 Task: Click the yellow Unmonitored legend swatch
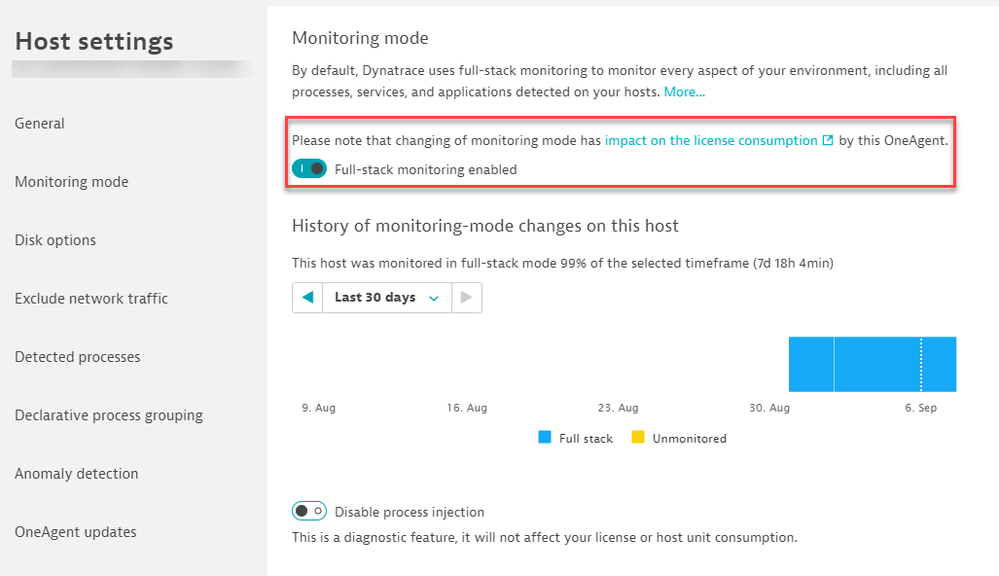tap(638, 438)
